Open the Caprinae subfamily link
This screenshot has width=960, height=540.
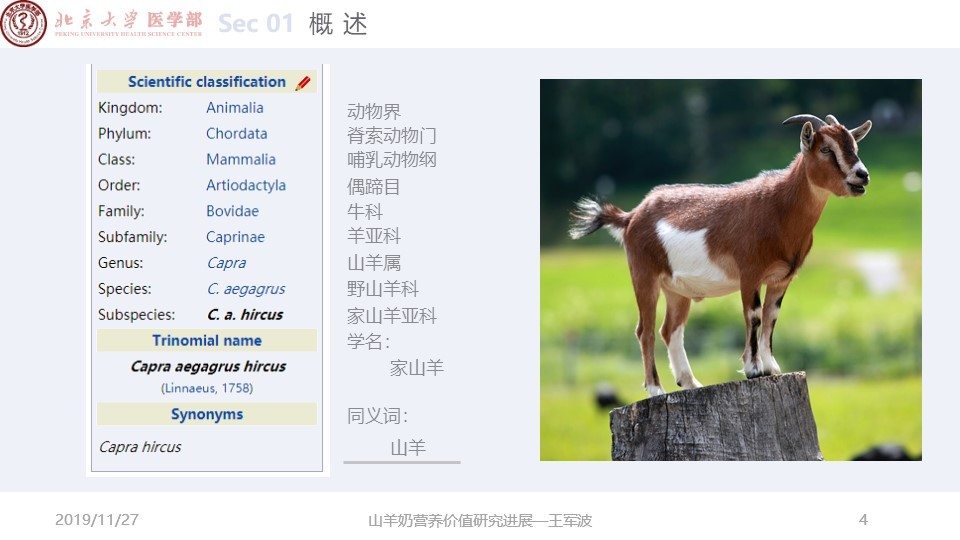pos(235,237)
